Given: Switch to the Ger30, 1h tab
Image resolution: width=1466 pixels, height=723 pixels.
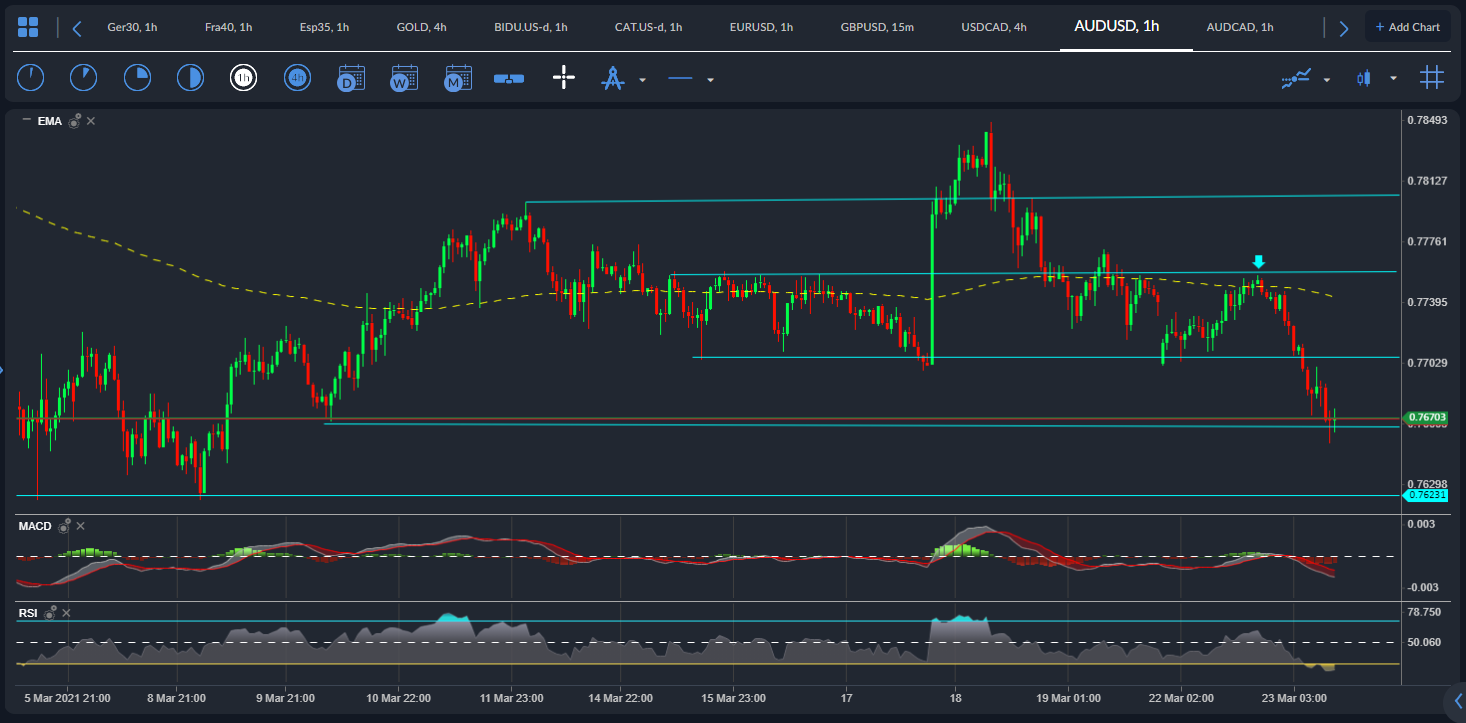Looking at the screenshot, I should pyautogui.click(x=132, y=27).
